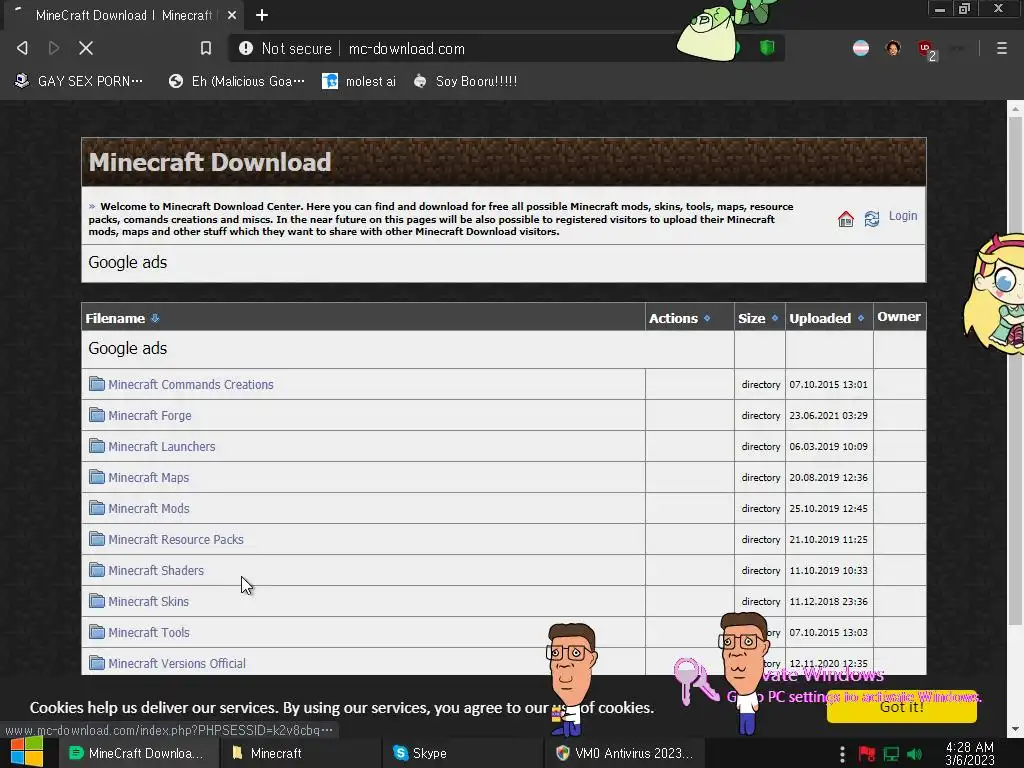Open the Minecraft Skins directory
1024x768 pixels.
coord(148,601)
